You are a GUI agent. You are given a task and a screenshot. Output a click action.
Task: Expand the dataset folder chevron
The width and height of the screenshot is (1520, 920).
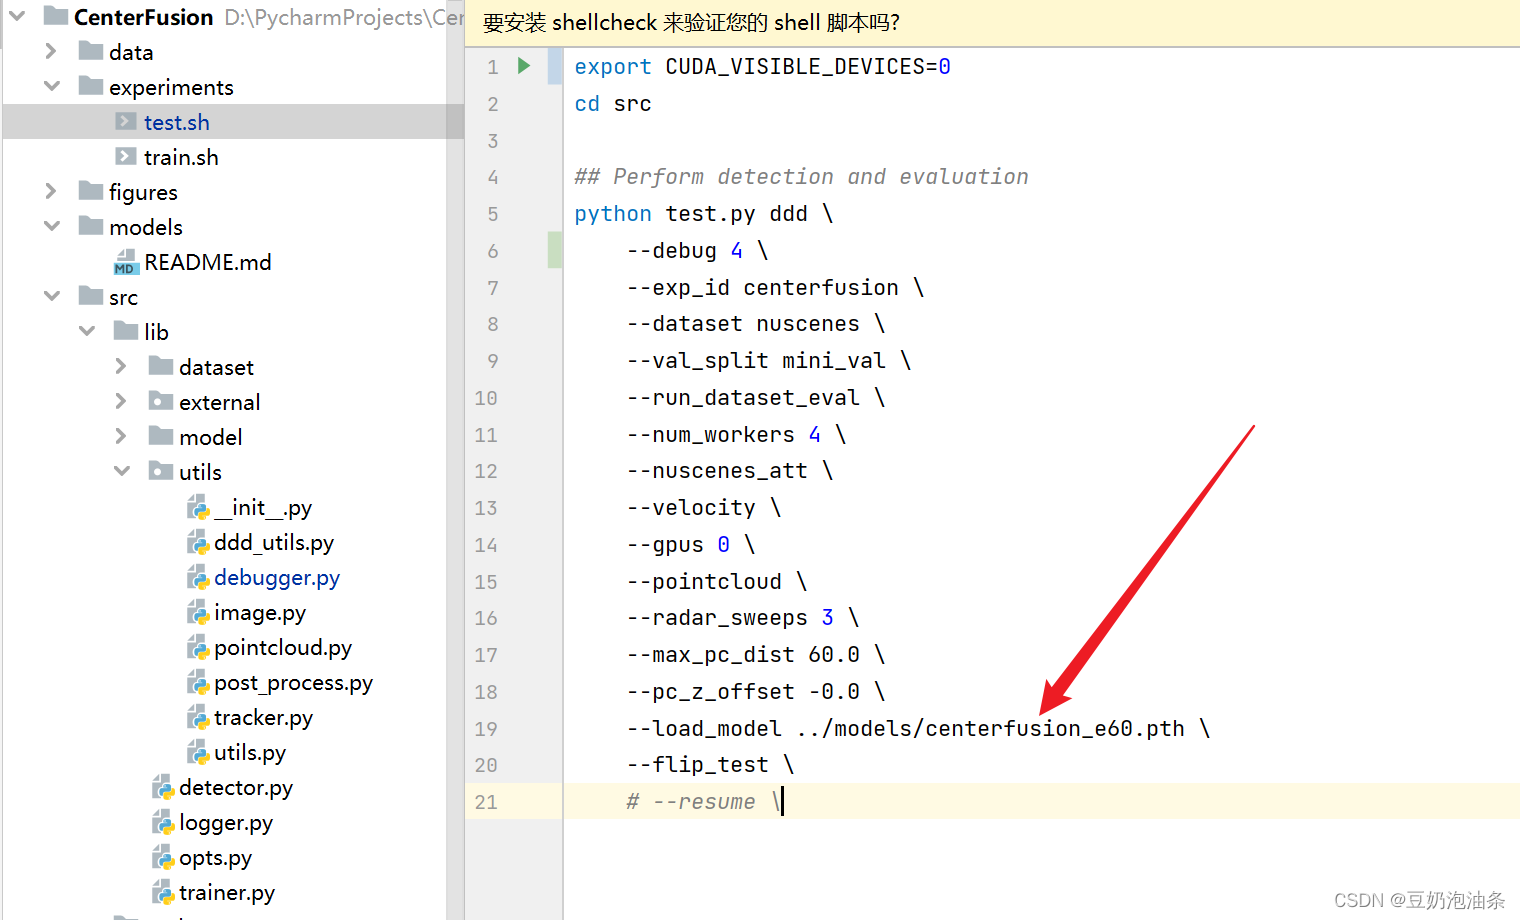(121, 366)
